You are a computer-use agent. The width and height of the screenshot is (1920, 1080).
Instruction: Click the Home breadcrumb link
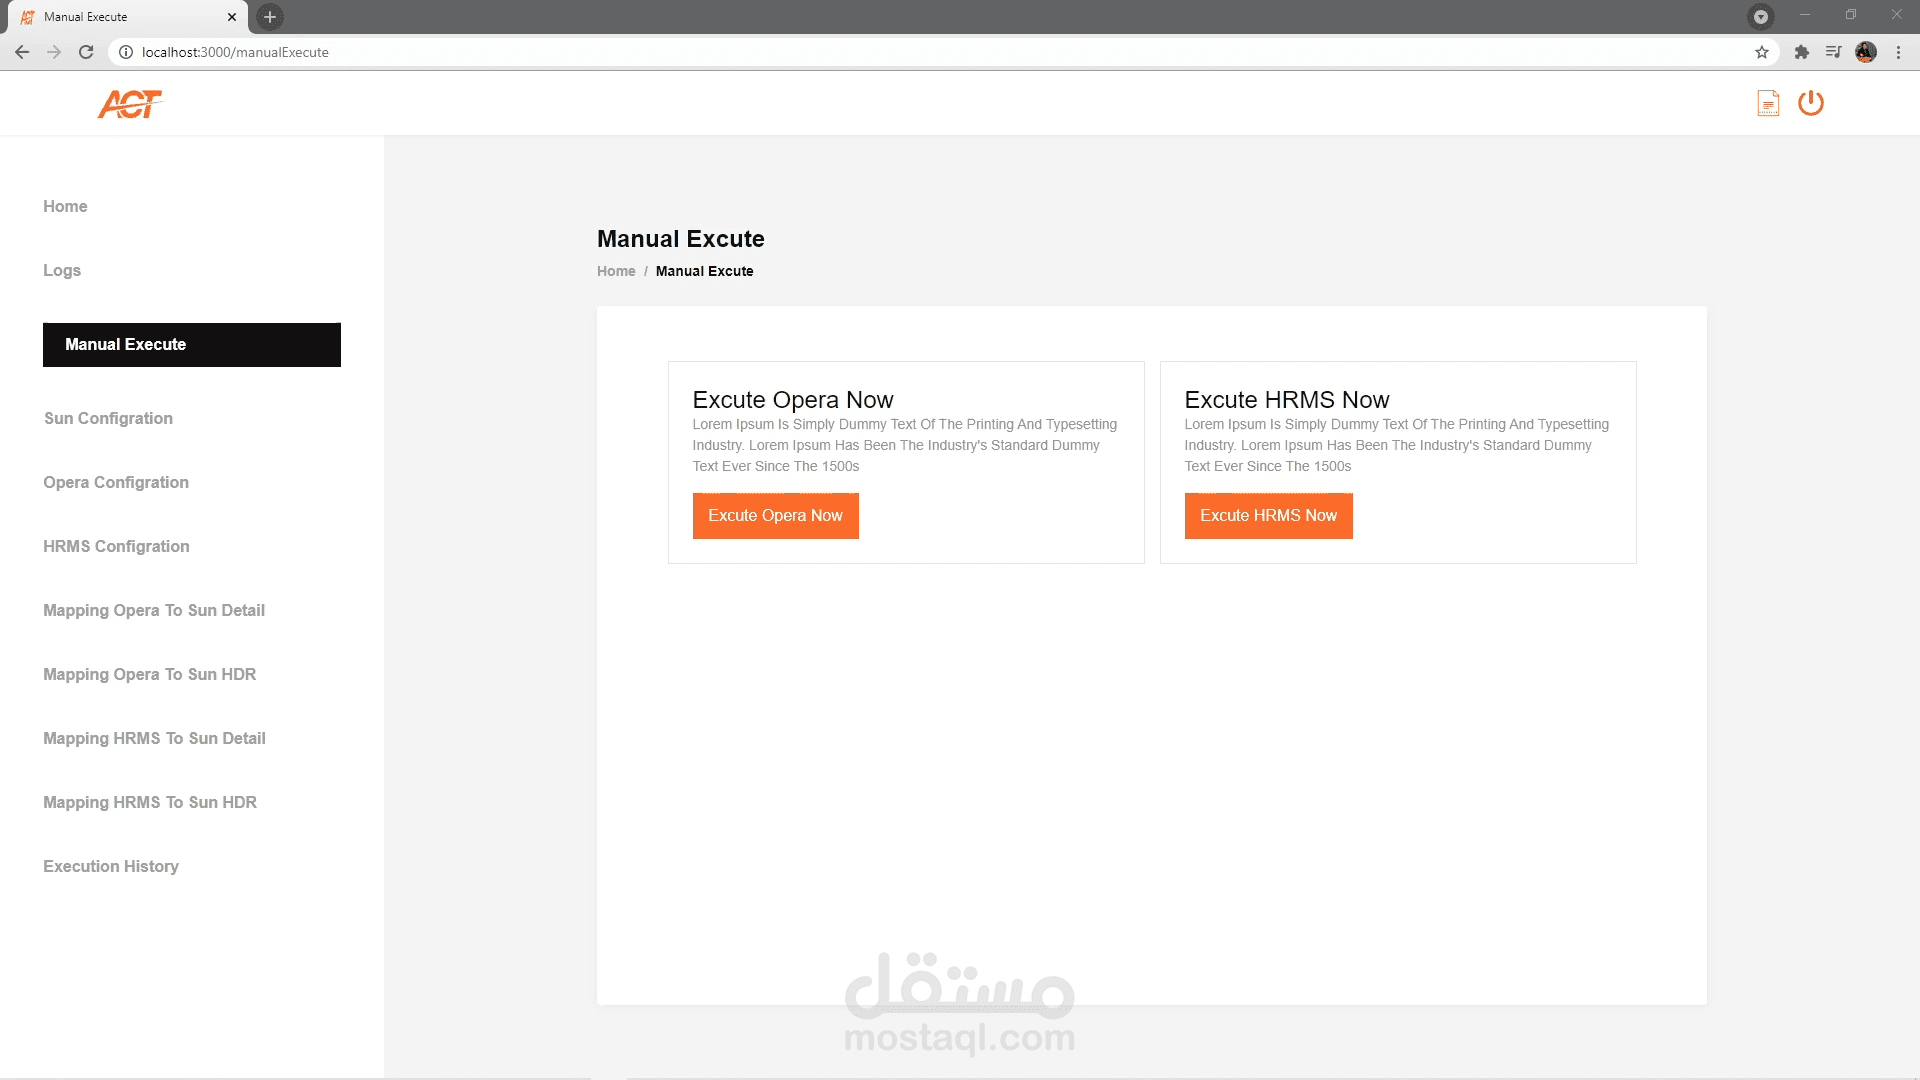616,271
